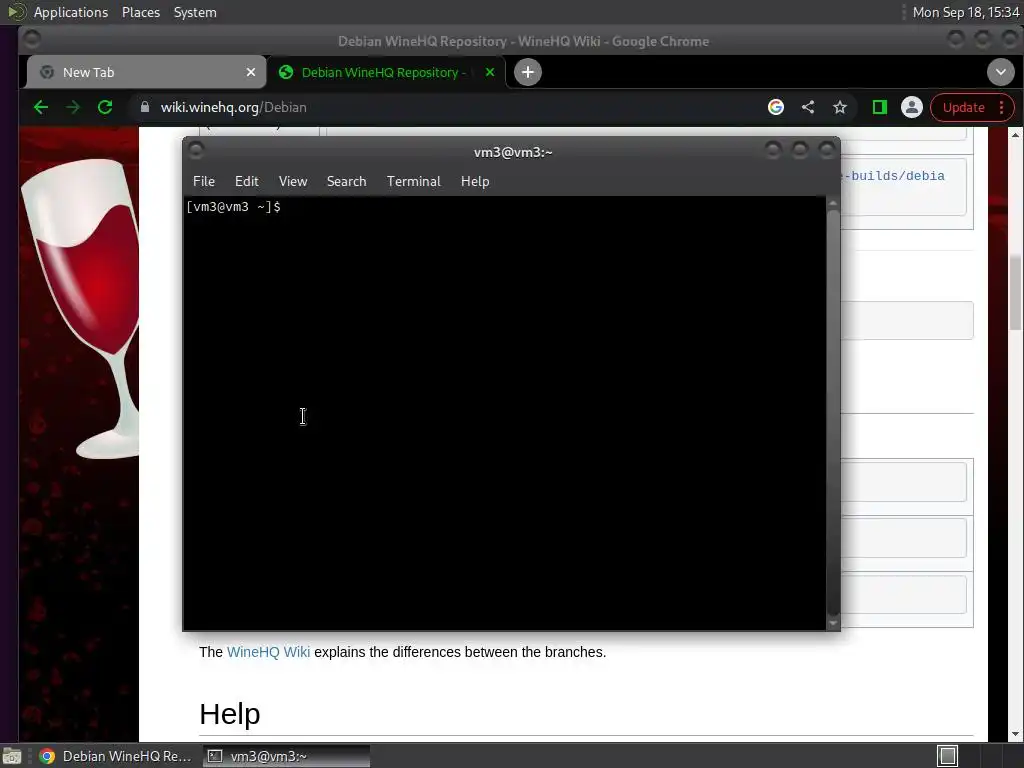Click the Chrome window menu button at title bar left
The height and width of the screenshot is (768, 1024).
click(x=31, y=40)
